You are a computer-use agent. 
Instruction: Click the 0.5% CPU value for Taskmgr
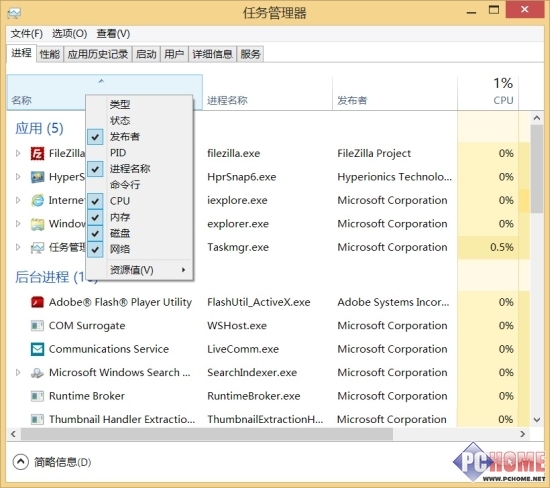(502, 247)
